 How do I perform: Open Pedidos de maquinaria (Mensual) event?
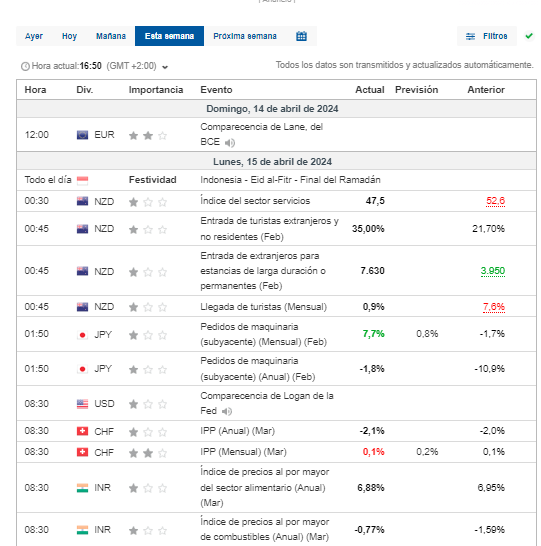tap(264, 334)
